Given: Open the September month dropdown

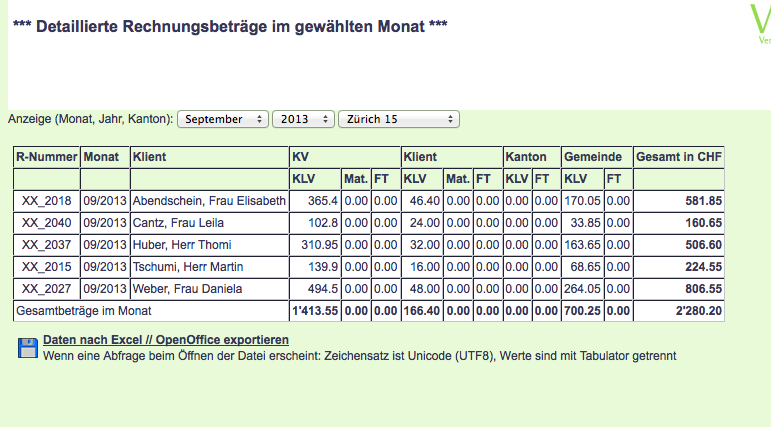Looking at the screenshot, I should coord(223,119).
